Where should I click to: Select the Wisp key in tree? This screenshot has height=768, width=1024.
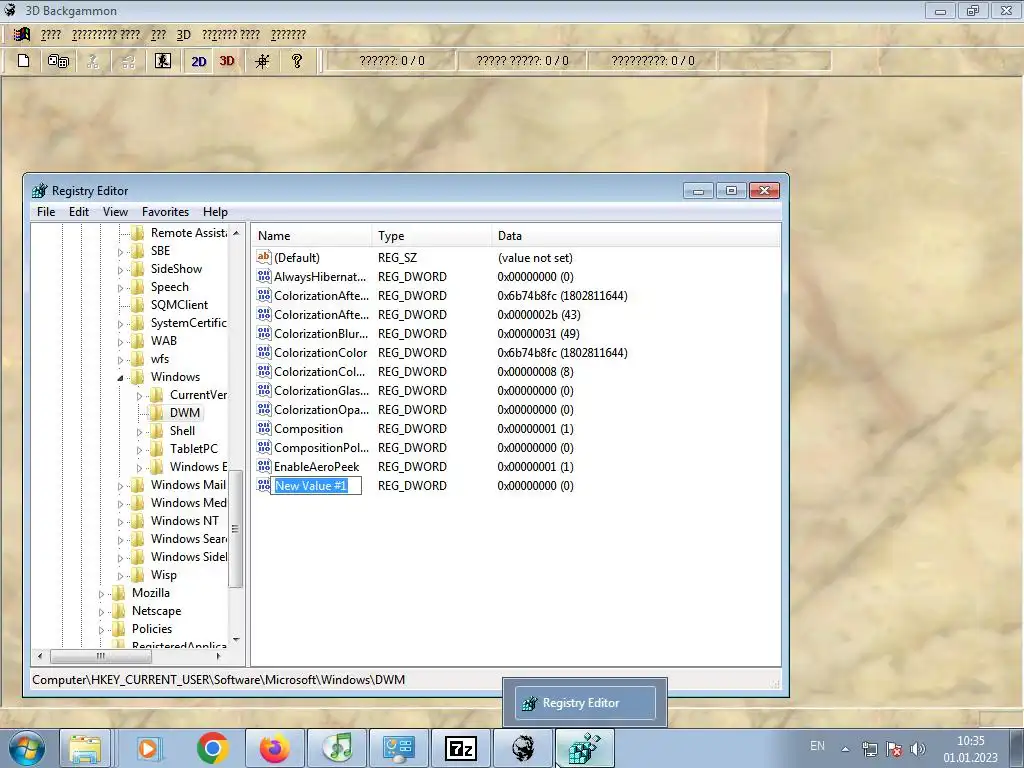163,575
